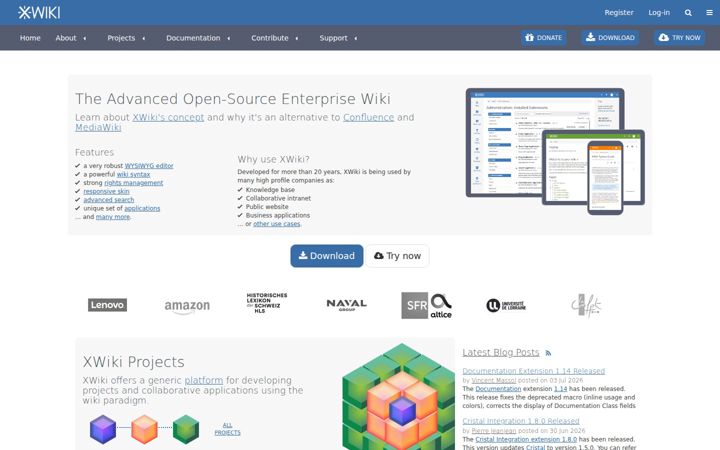Viewport: 720px width, 450px height.
Task: Open the Documentation menu item
Action: tap(193, 38)
